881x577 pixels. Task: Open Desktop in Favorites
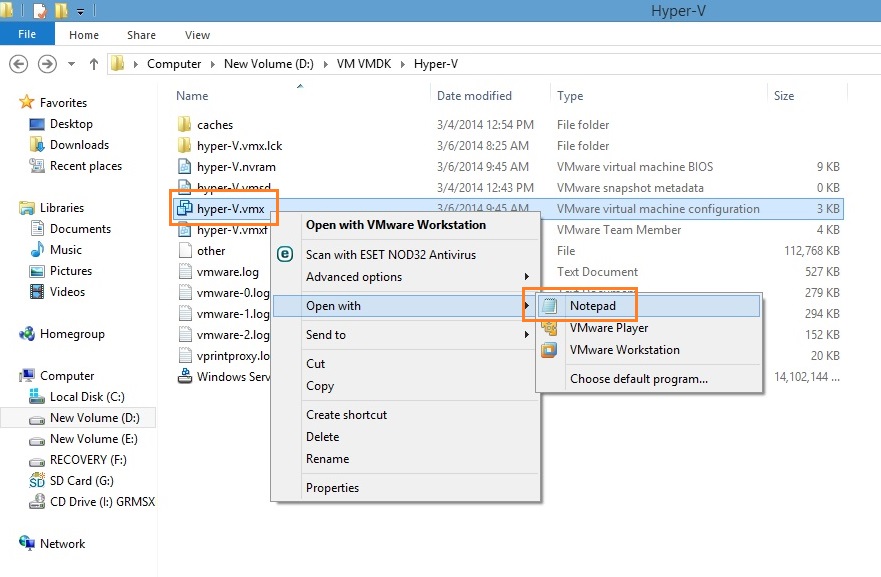pos(71,124)
